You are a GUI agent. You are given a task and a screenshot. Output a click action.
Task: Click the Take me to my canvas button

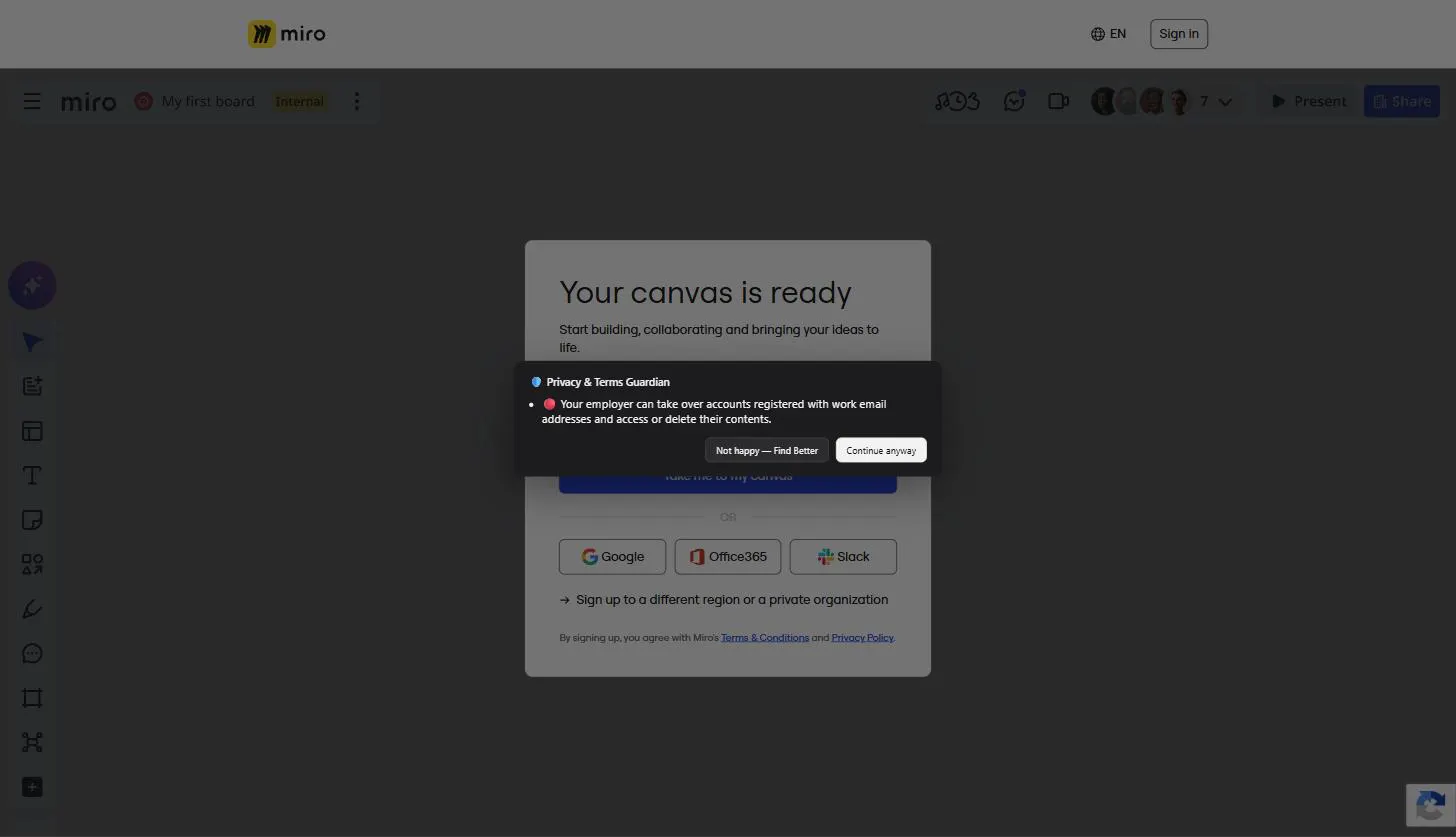(728, 483)
